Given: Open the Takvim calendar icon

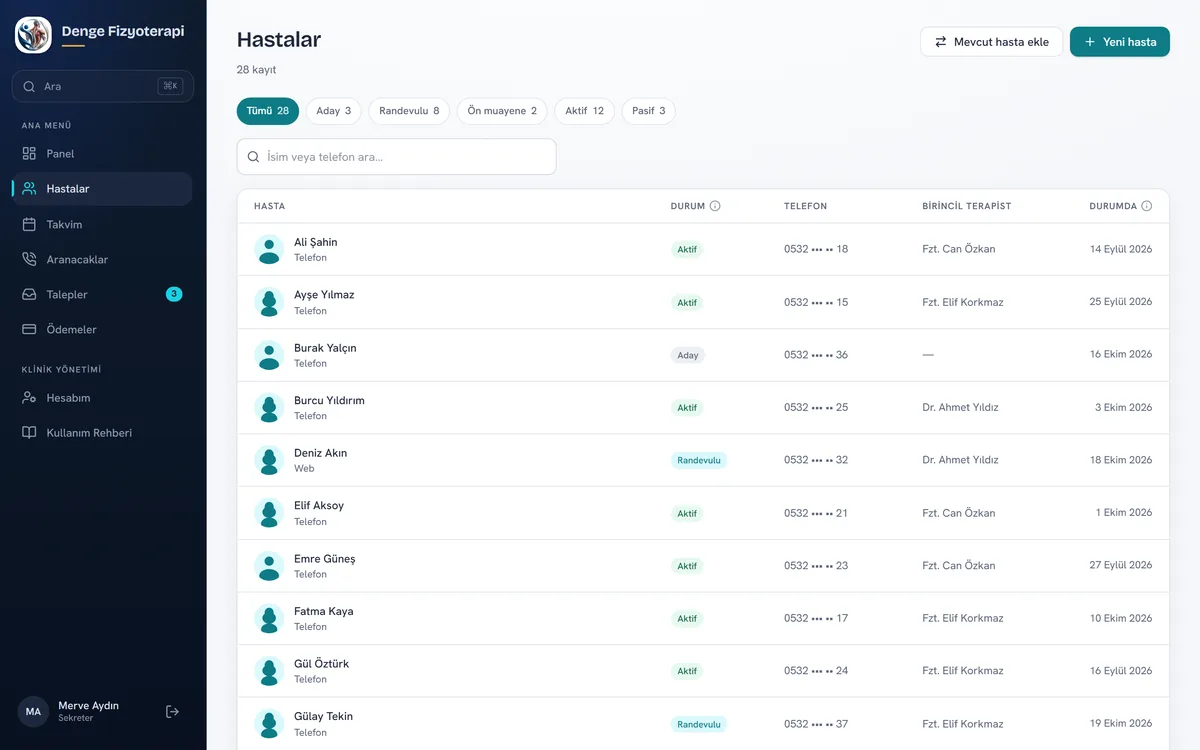Looking at the screenshot, I should click(29, 225).
